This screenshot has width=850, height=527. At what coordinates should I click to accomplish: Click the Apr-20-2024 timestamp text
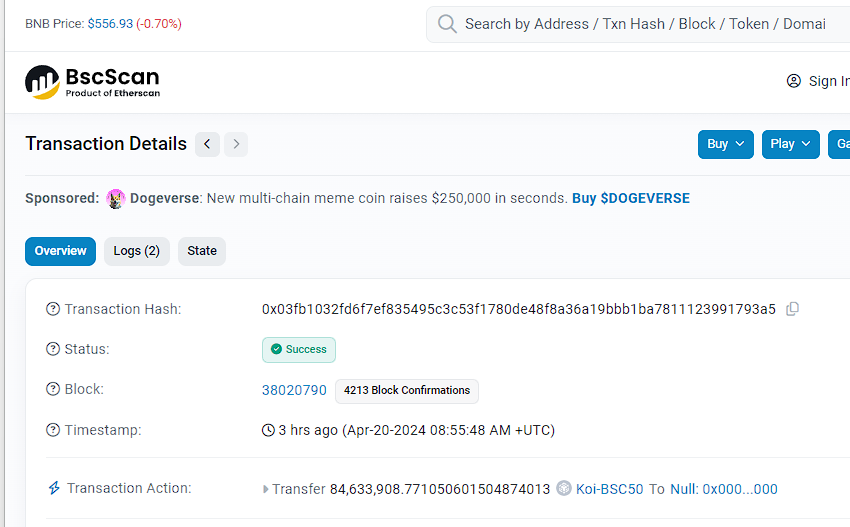pyautogui.click(x=449, y=430)
